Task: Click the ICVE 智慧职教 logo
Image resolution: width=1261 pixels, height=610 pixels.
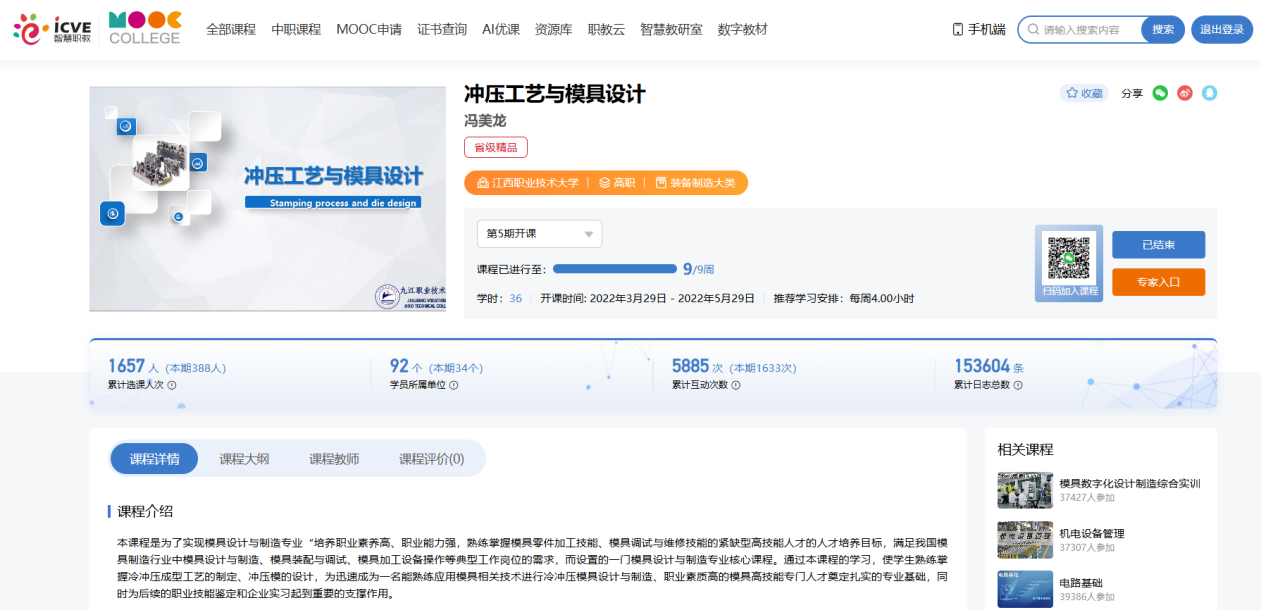Action: point(51,29)
